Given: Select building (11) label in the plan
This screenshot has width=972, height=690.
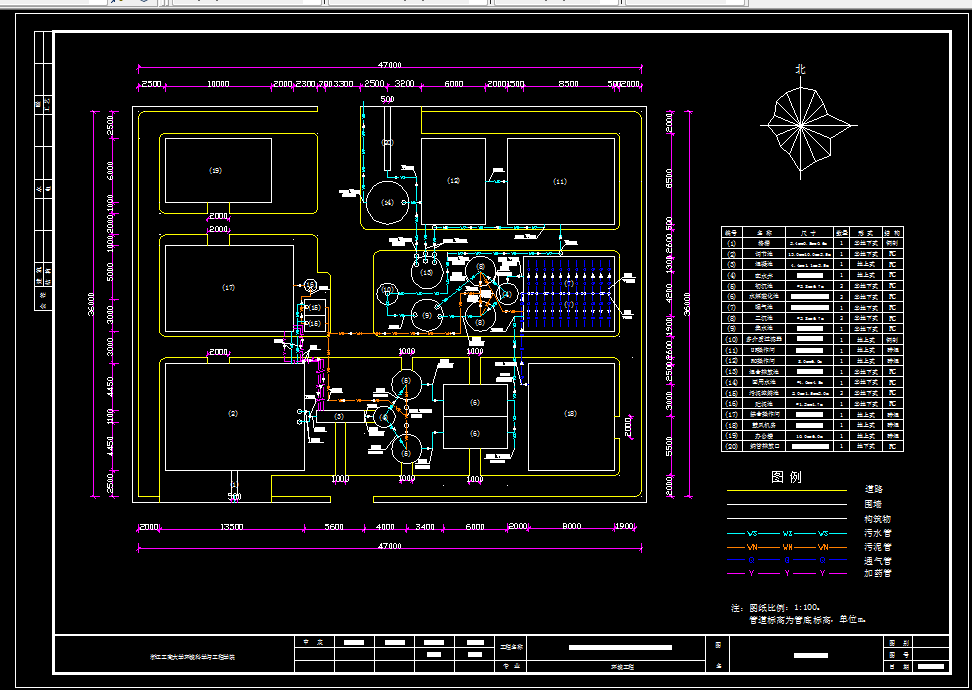Looking at the screenshot, I should point(560,181).
